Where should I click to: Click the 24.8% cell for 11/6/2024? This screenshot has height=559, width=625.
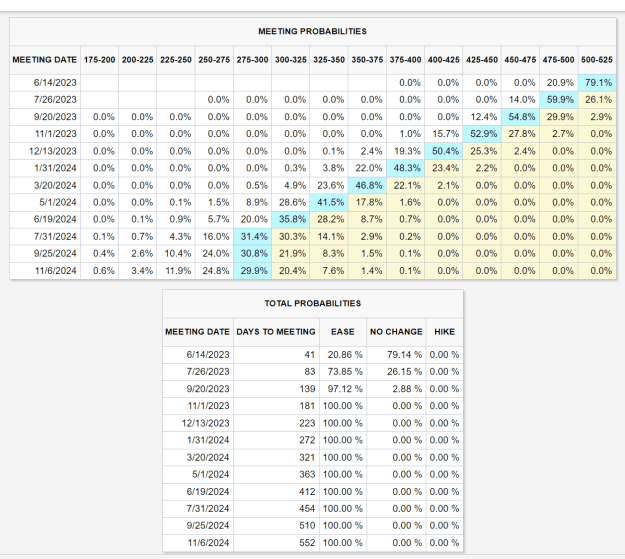click(x=216, y=271)
